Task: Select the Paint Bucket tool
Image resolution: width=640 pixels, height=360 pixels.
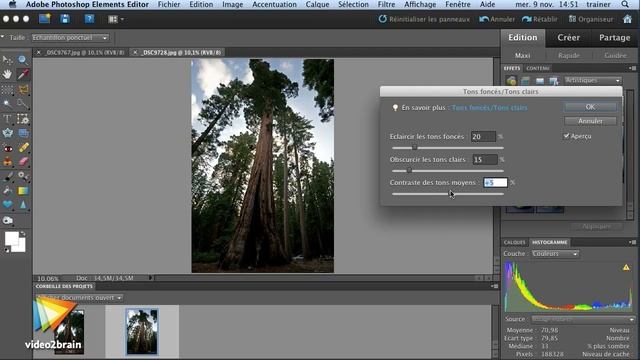Action: [7, 191]
